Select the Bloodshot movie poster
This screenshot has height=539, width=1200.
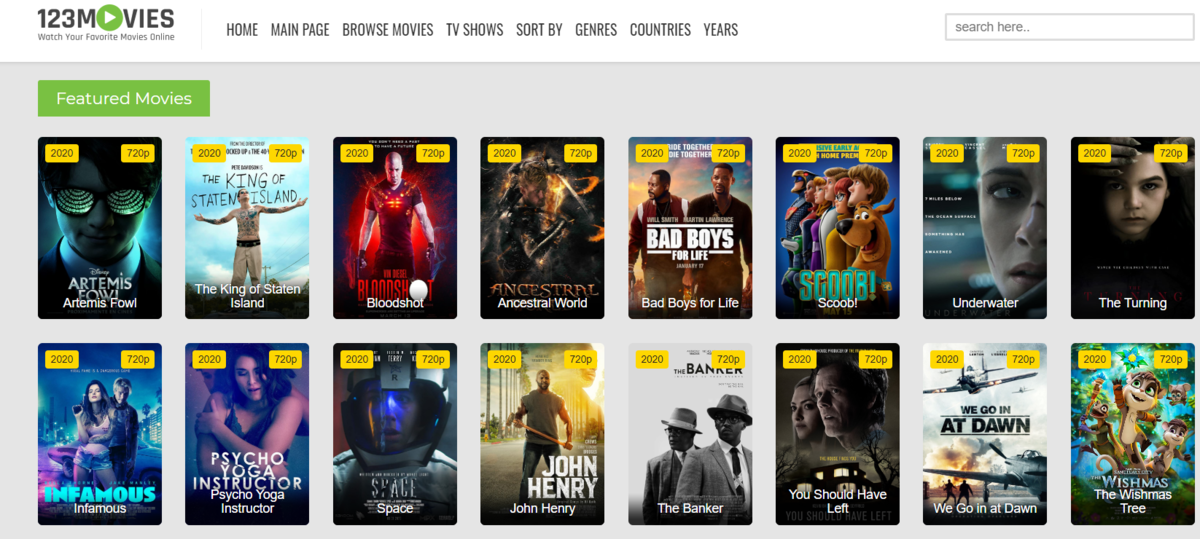tap(395, 228)
